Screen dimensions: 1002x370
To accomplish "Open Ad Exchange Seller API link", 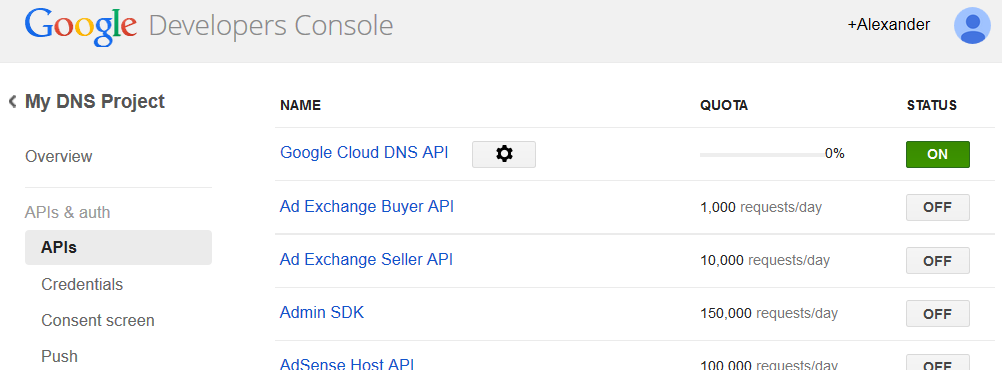I will coord(366,259).
